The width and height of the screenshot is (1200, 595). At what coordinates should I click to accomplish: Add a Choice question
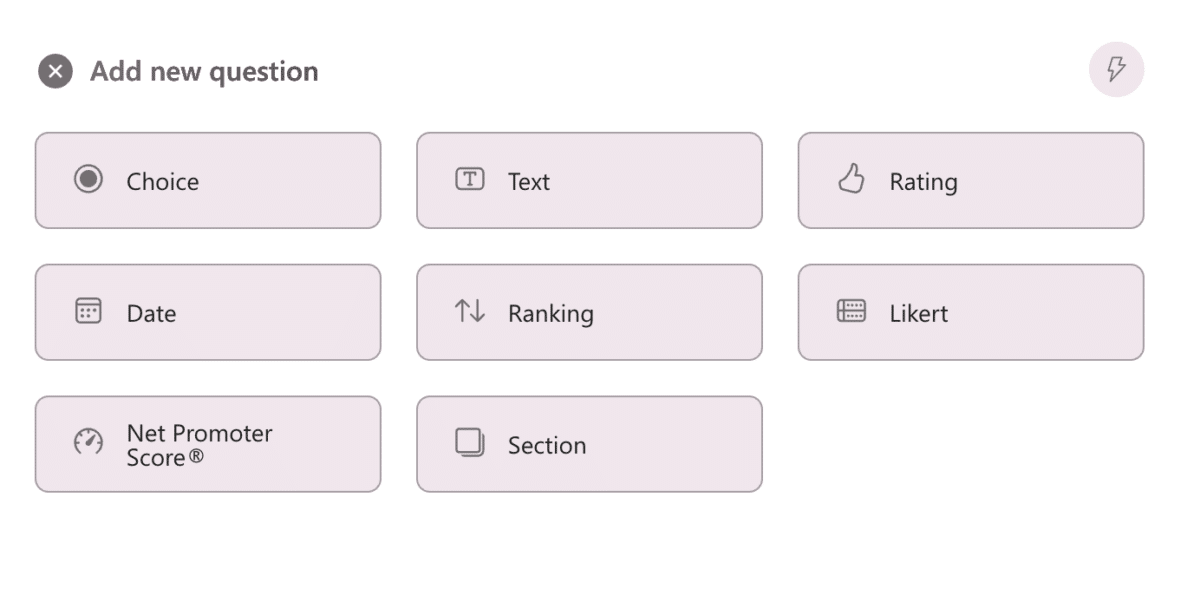pyautogui.click(x=207, y=181)
